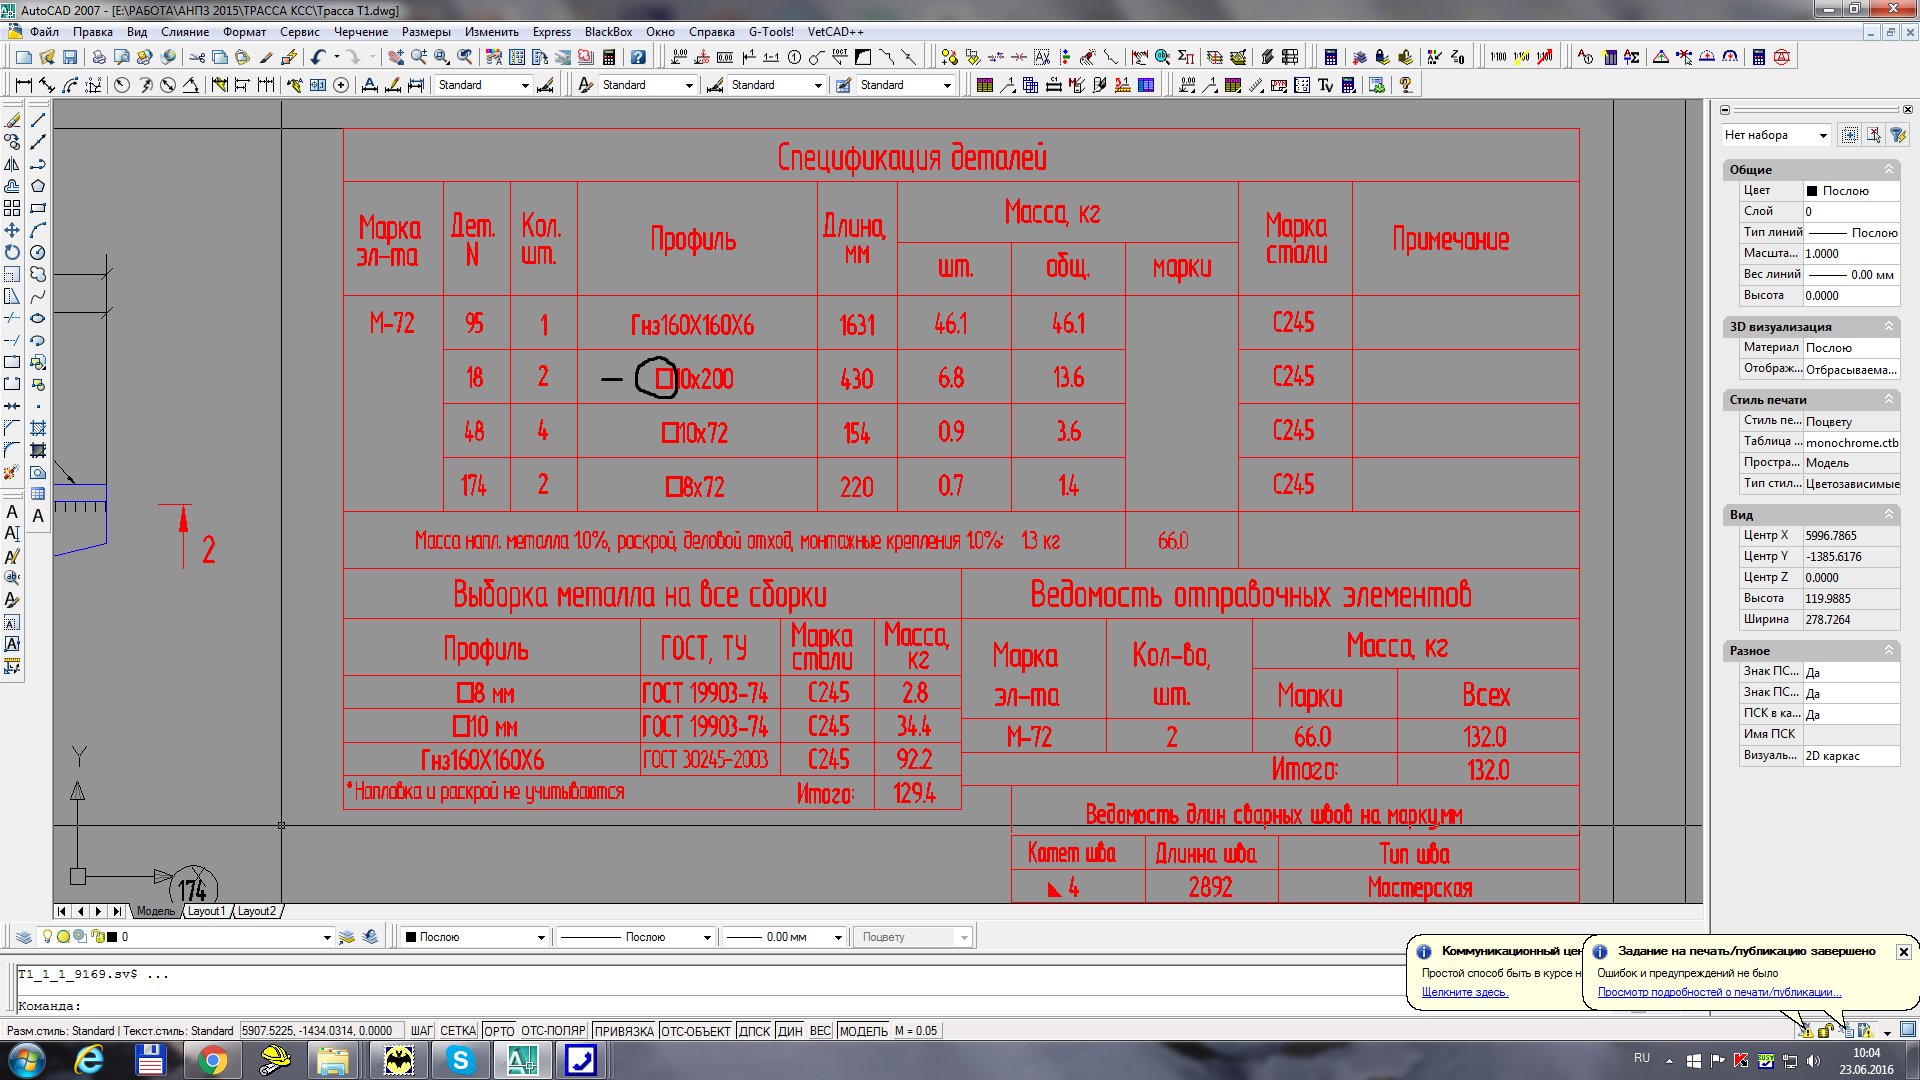Image resolution: width=1920 pixels, height=1080 pixels.
Task: Select the Rotate modify tool
Action: click(x=12, y=252)
